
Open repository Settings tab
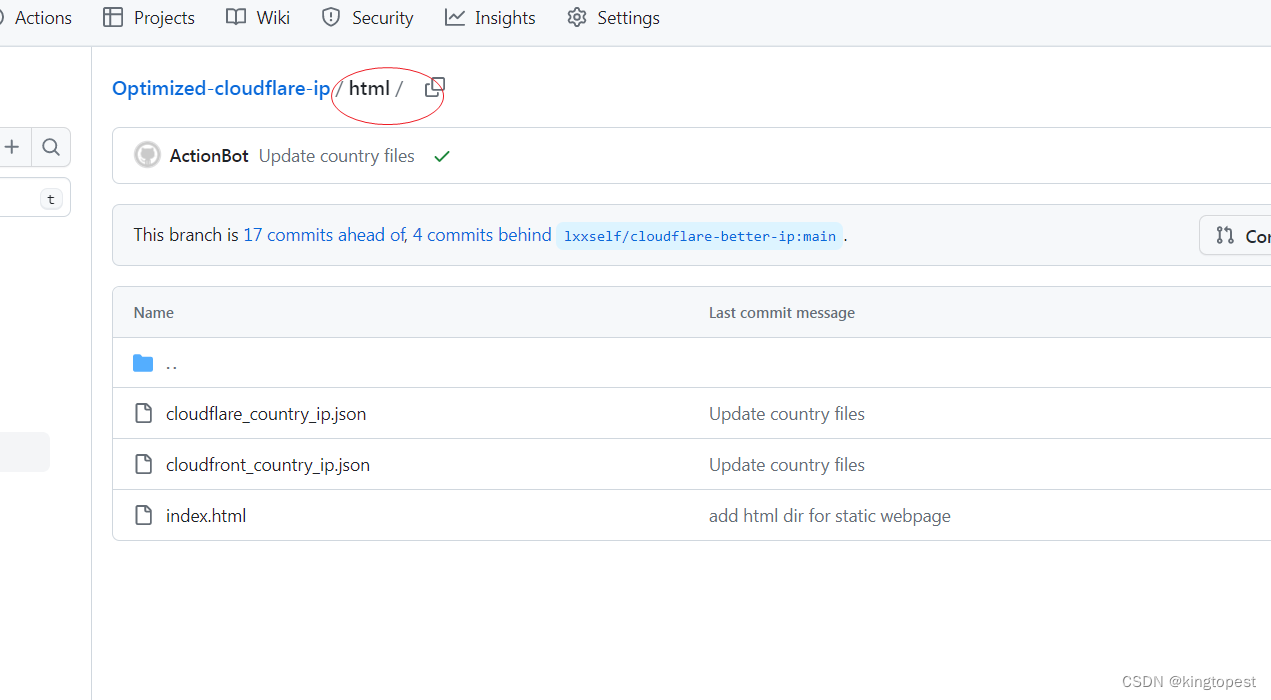click(x=613, y=18)
